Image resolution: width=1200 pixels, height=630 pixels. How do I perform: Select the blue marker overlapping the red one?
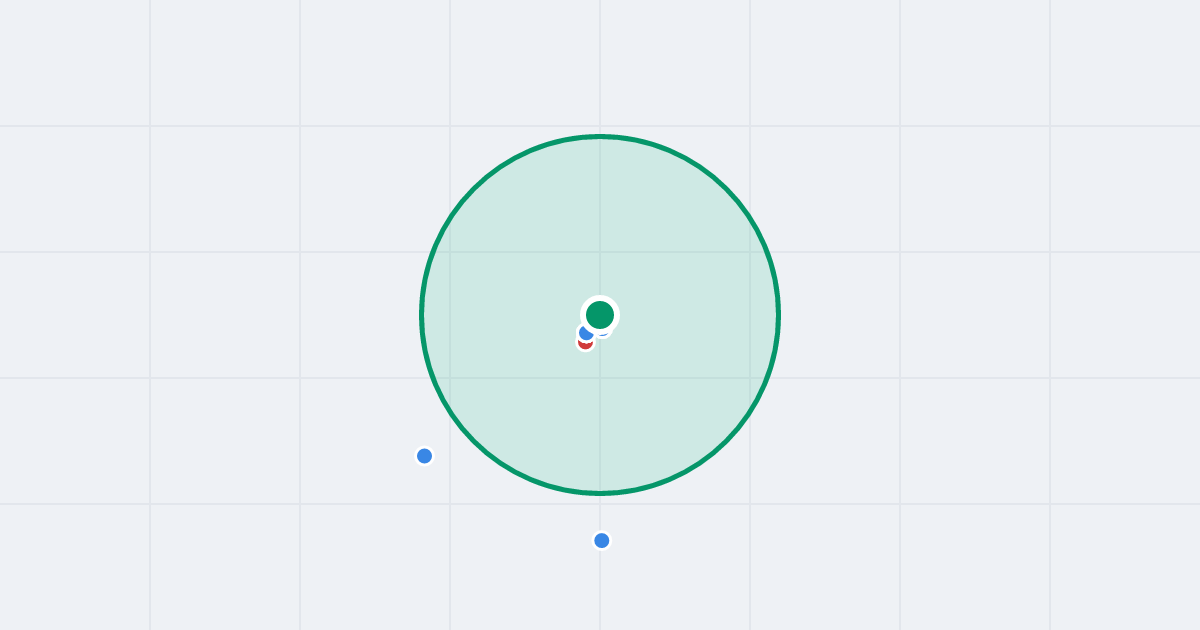point(586,332)
